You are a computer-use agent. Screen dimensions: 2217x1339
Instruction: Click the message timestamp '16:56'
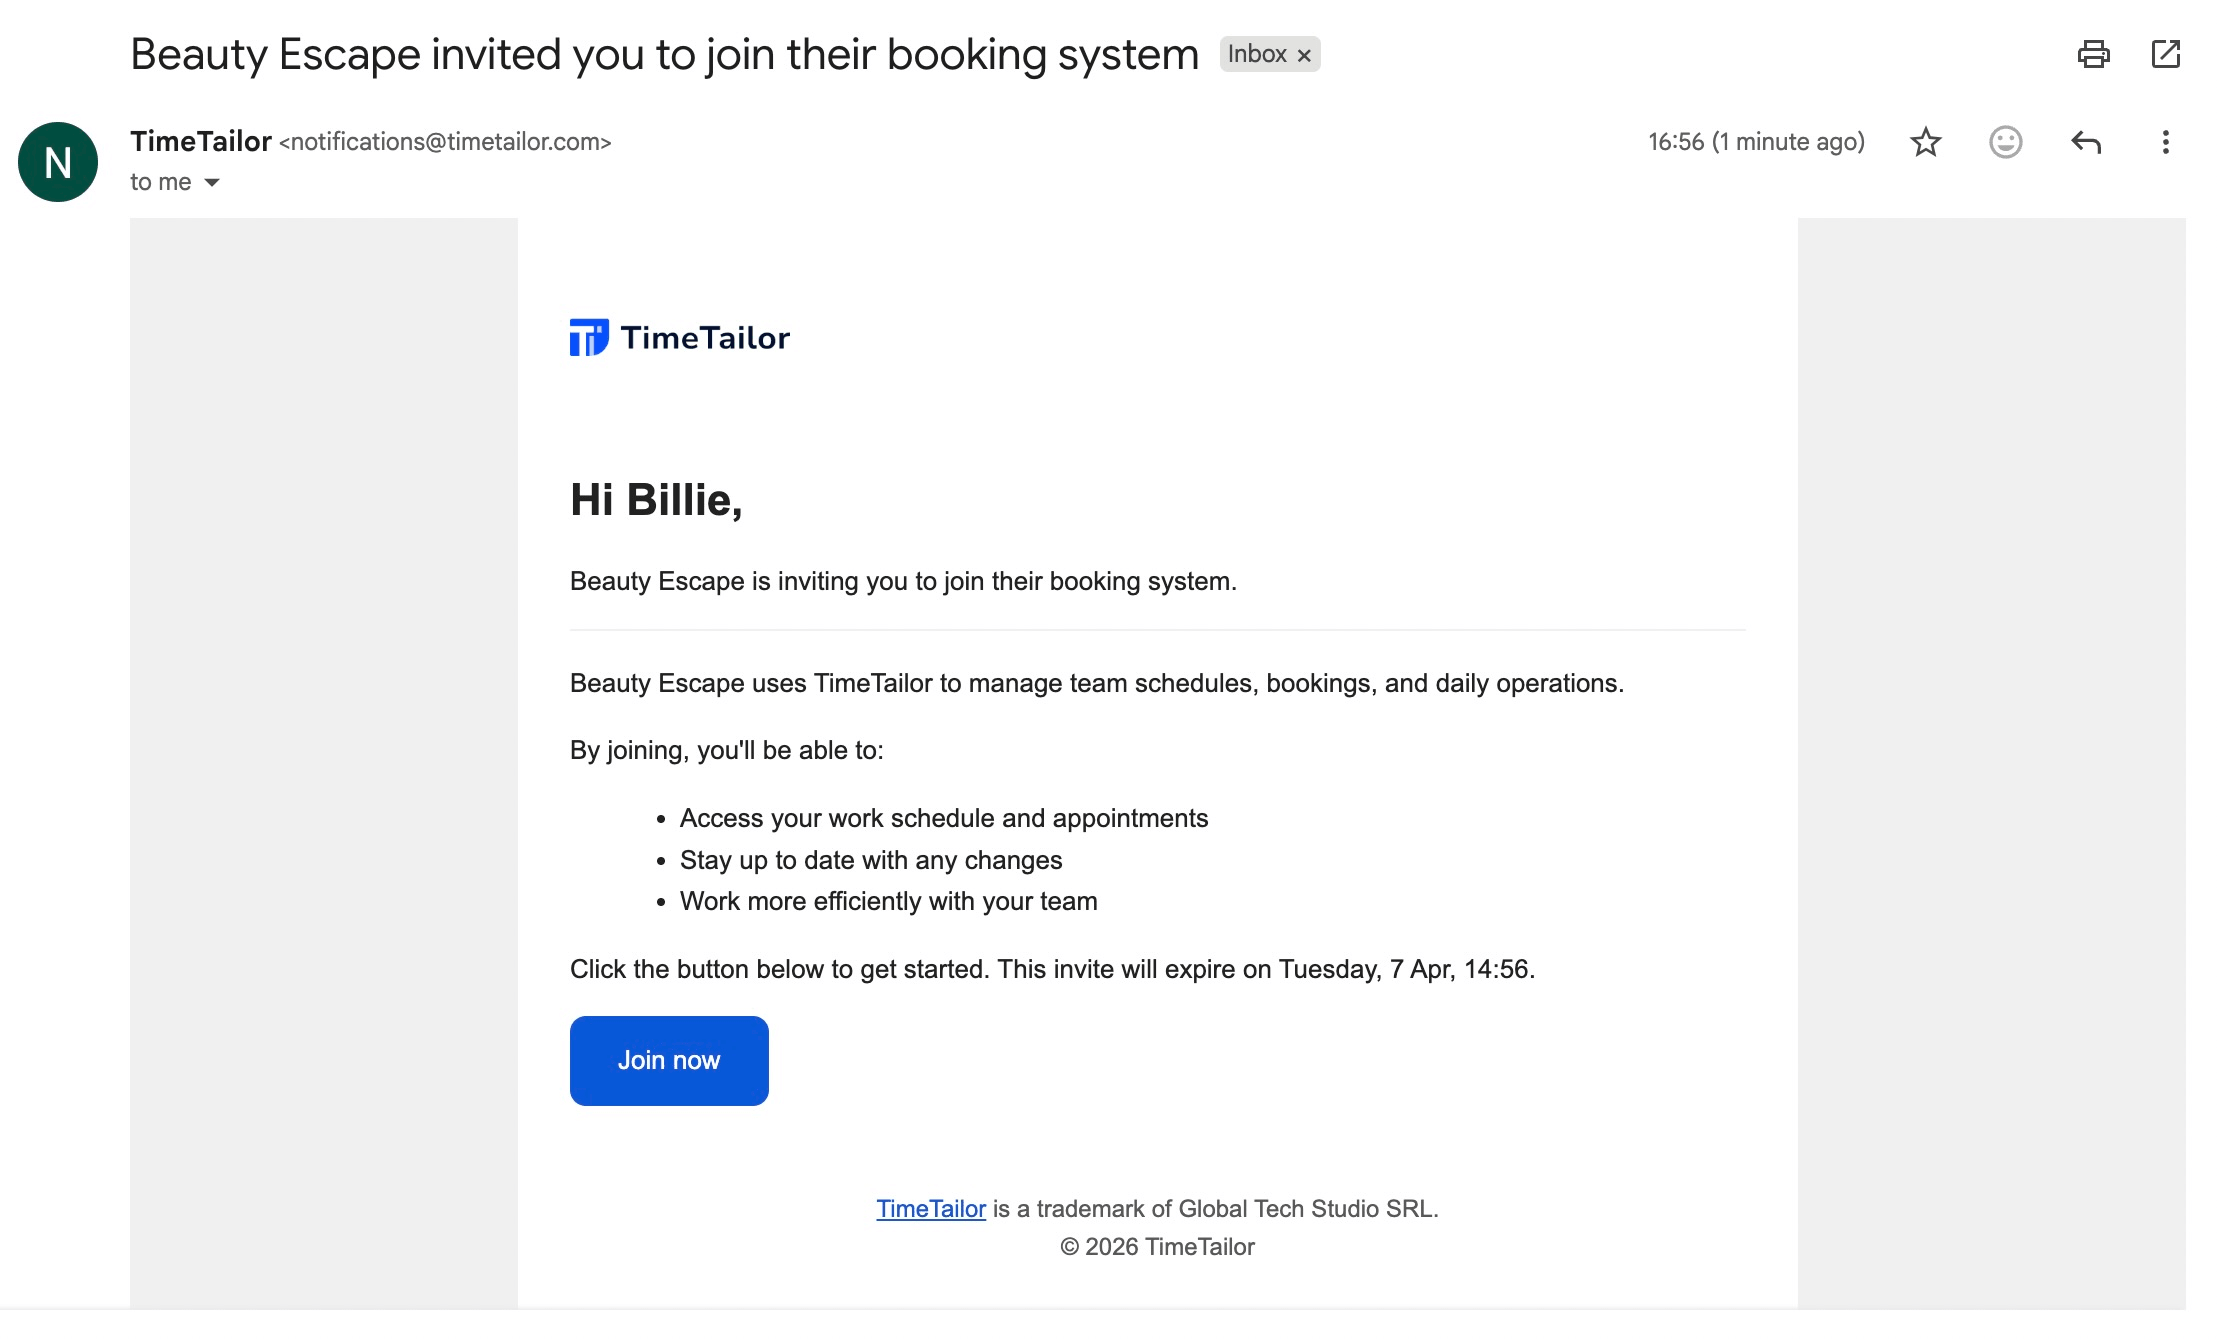coord(1676,142)
